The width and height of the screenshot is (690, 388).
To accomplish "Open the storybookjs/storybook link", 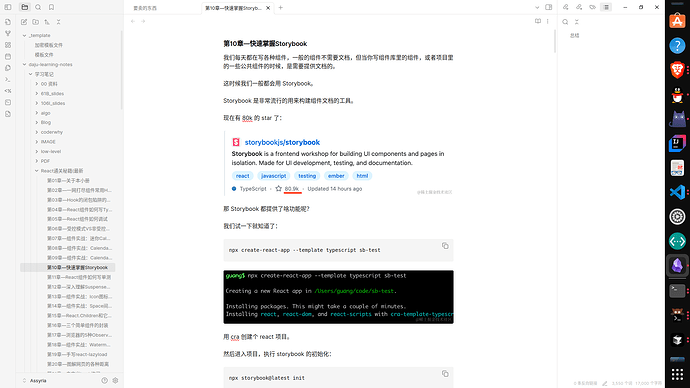I will coord(282,142).
